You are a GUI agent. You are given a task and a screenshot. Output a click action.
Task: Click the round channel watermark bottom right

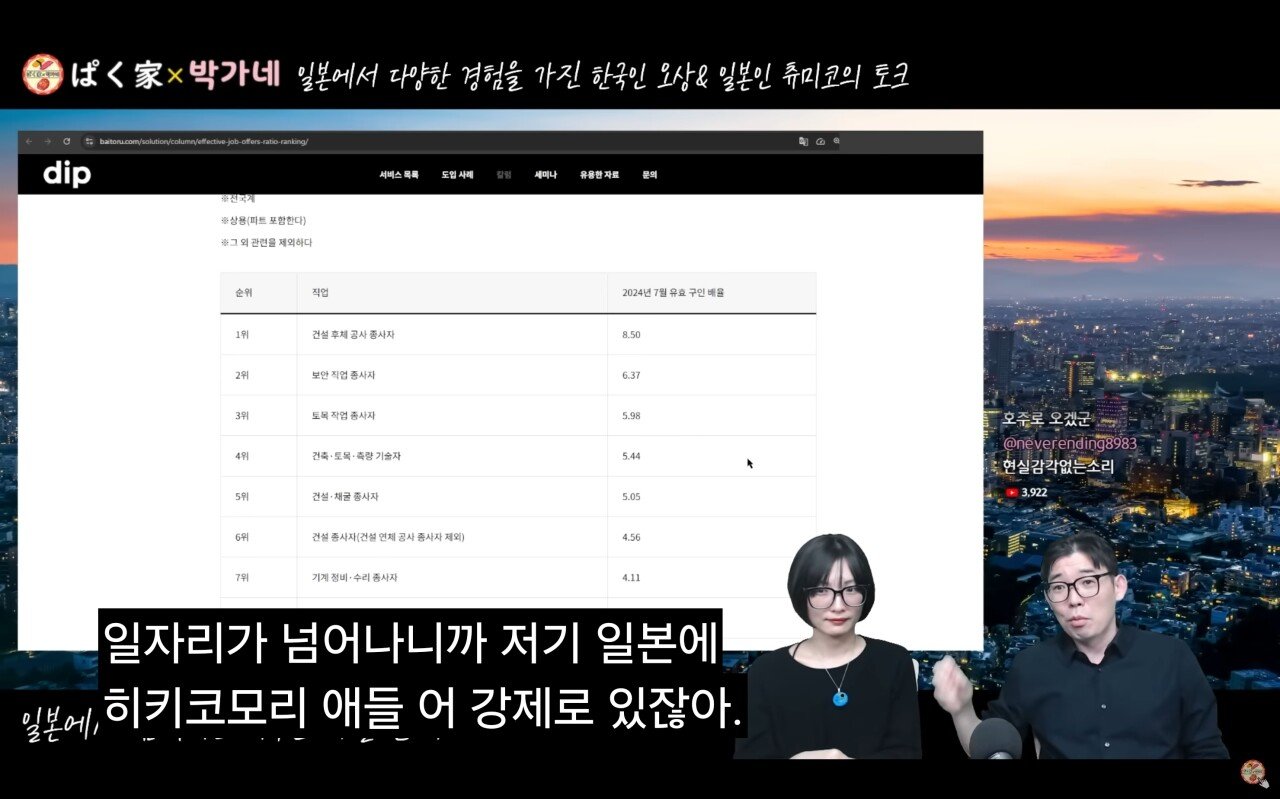tap(1253, 773)
